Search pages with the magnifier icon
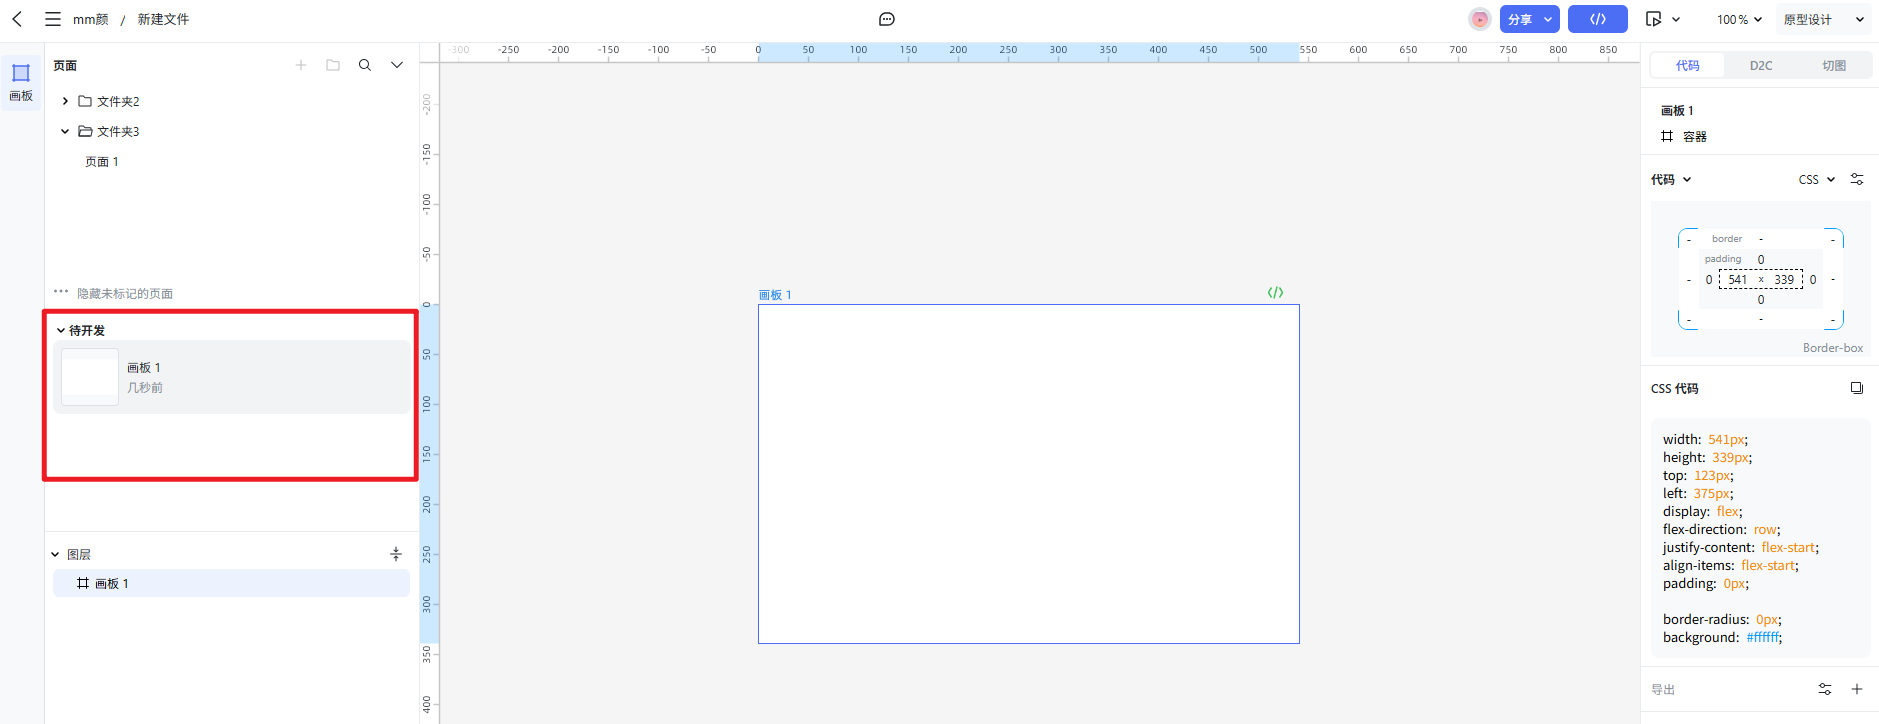The image size is (1879, 724). coord(365,65)
